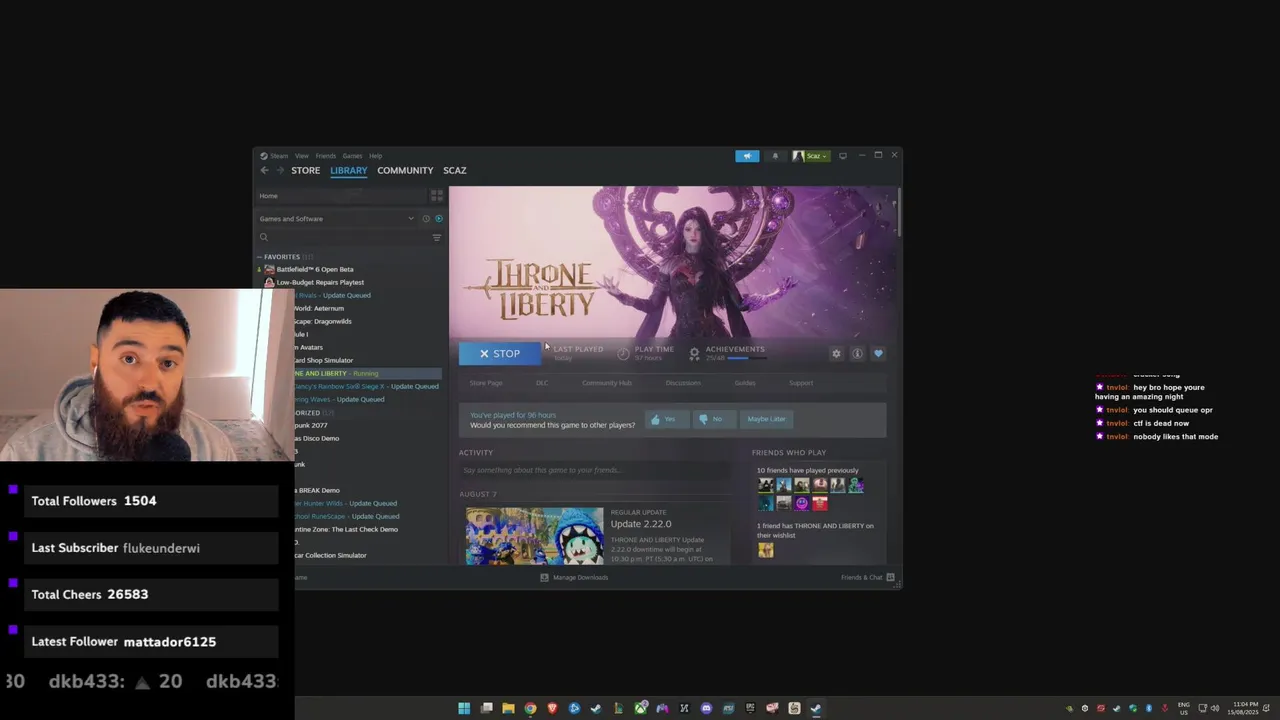This screenshot has width=1280, height=720.
Task: Toggle favorite heart for this game
Action: pos(878,353)
